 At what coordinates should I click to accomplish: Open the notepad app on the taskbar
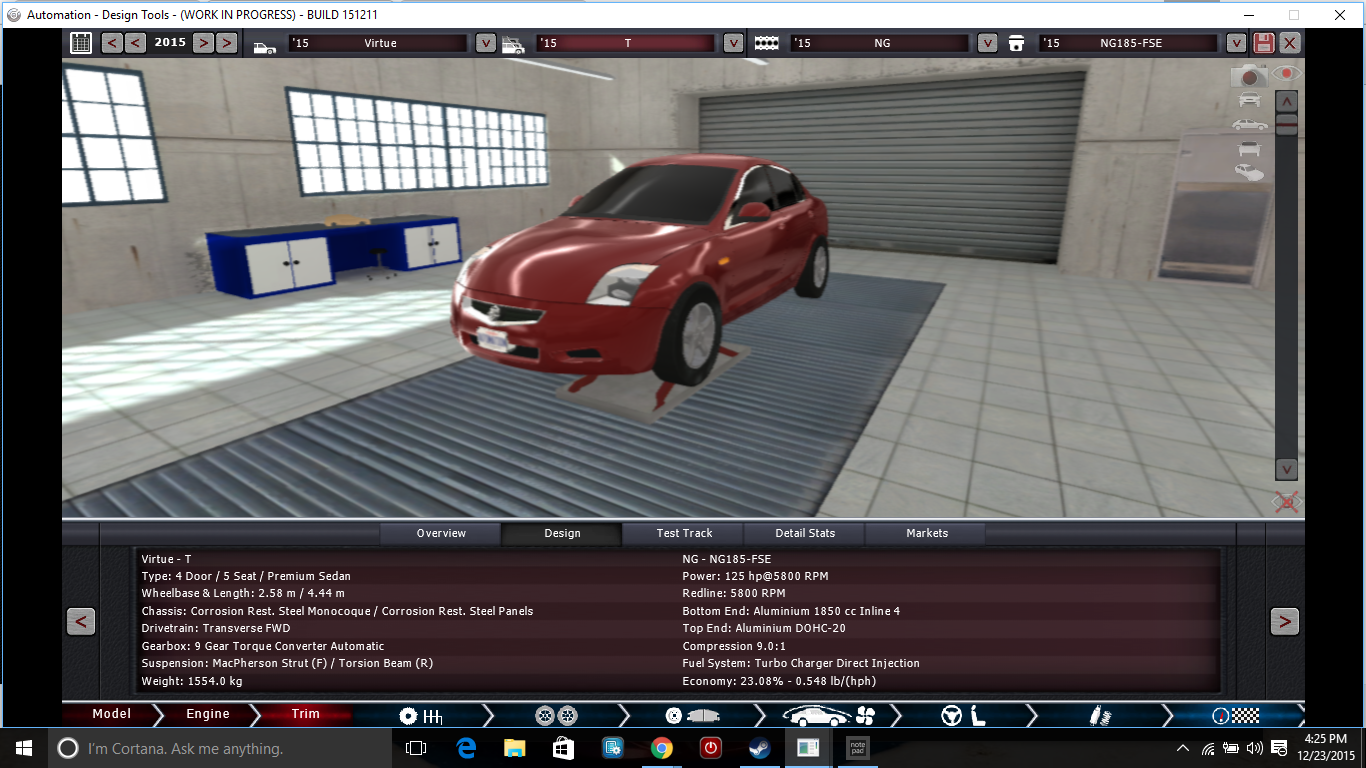point(857,748)
